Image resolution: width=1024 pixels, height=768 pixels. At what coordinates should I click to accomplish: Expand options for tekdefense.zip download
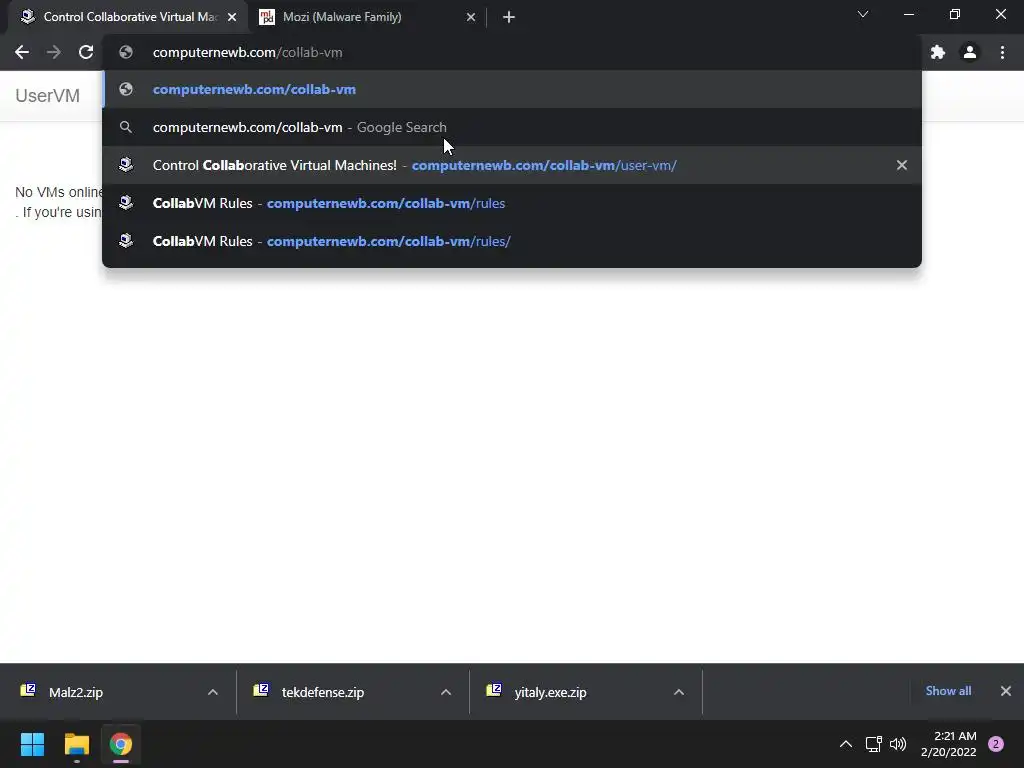[x=446, y=692]
